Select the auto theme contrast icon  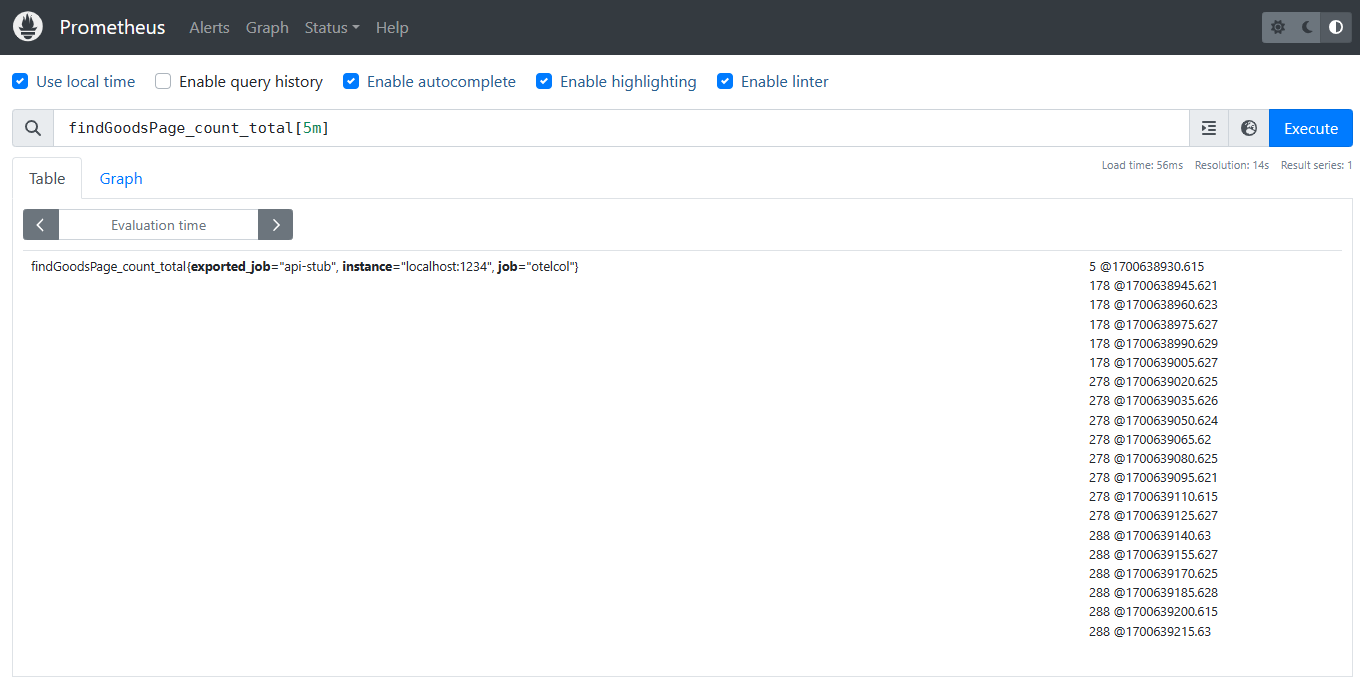(1336, 27)
